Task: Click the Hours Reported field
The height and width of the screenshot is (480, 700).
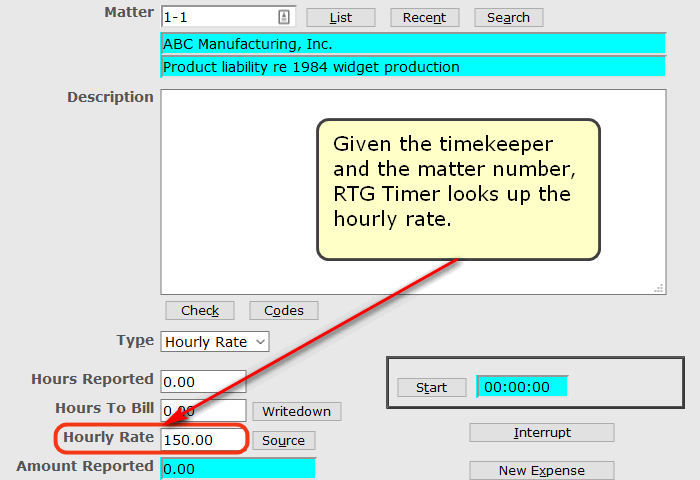Action: tap(203, 382)
